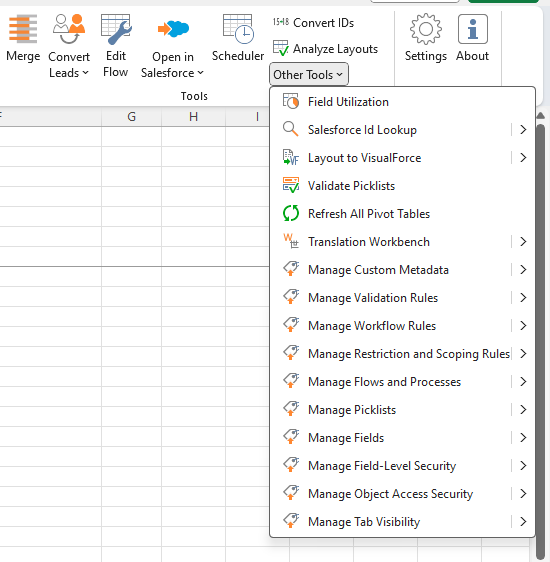Image resolution: width=550 pixels, height=562 pixels.
Task: Click the Convert IDs icon
Action: point(281,22)
